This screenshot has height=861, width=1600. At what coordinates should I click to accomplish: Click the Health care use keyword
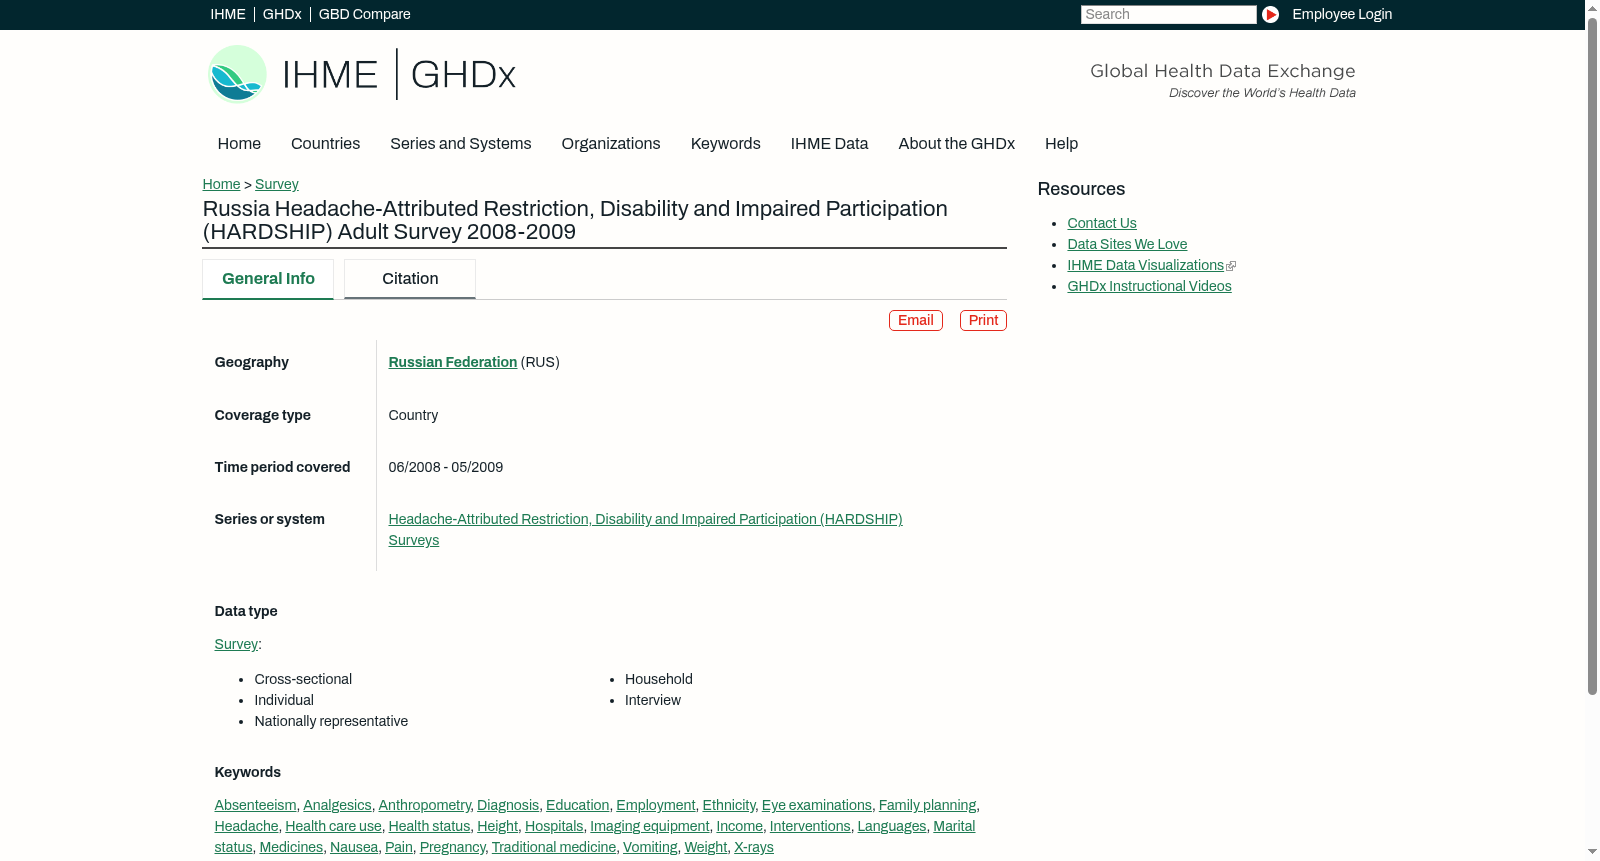click(x=333, y=827)
